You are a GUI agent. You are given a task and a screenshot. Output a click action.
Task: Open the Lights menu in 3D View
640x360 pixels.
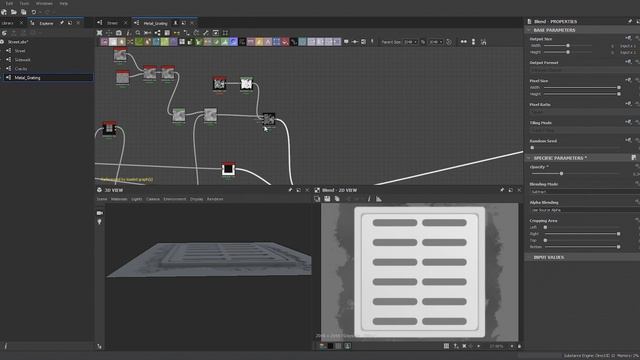pos(137,199)
